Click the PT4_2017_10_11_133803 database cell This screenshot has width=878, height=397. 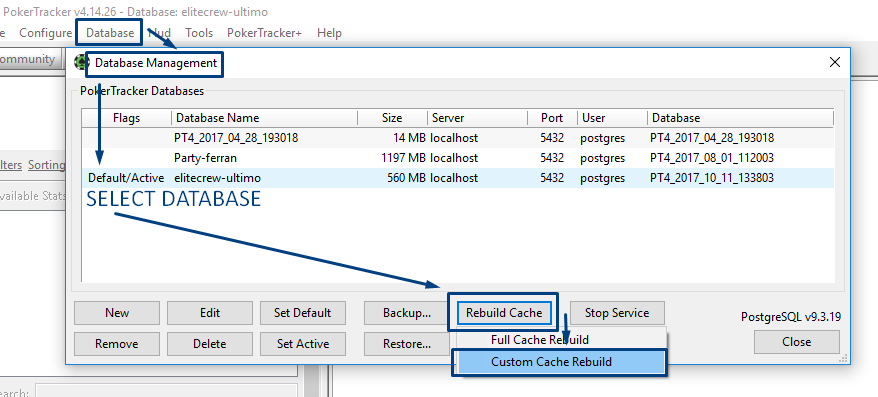pos(712,178)
